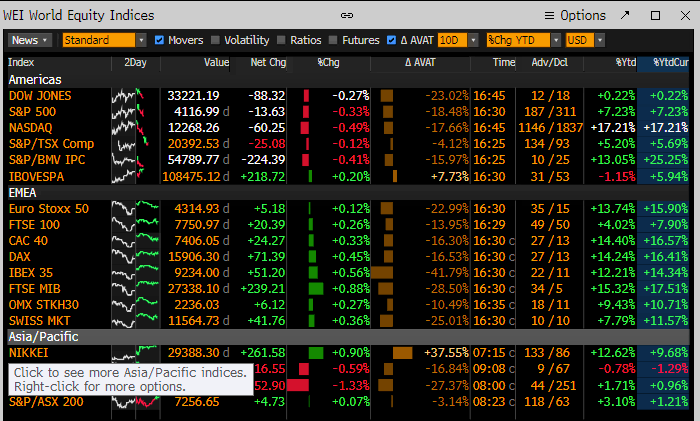Screen dimensions: 700x421
Task: Sort by Index column header
Action: pyautogui.click(x=21, y=63)
